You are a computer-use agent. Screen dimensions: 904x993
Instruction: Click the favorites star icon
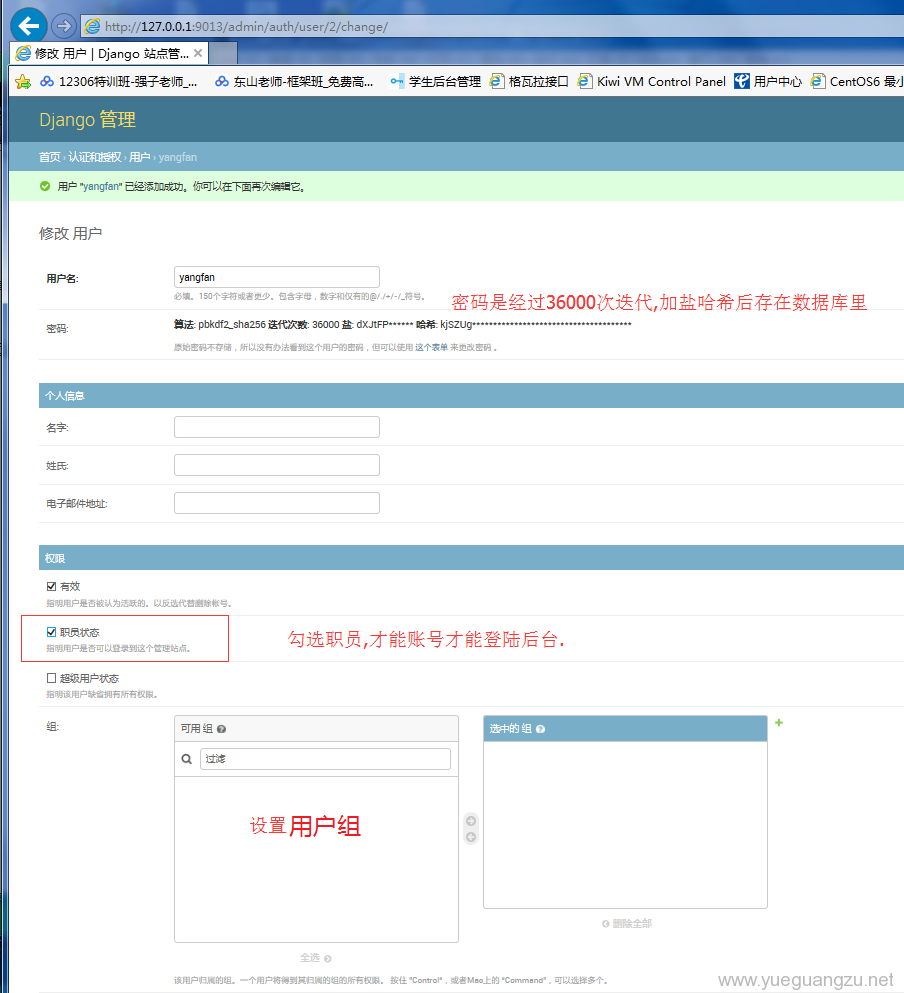pos(23,81)
